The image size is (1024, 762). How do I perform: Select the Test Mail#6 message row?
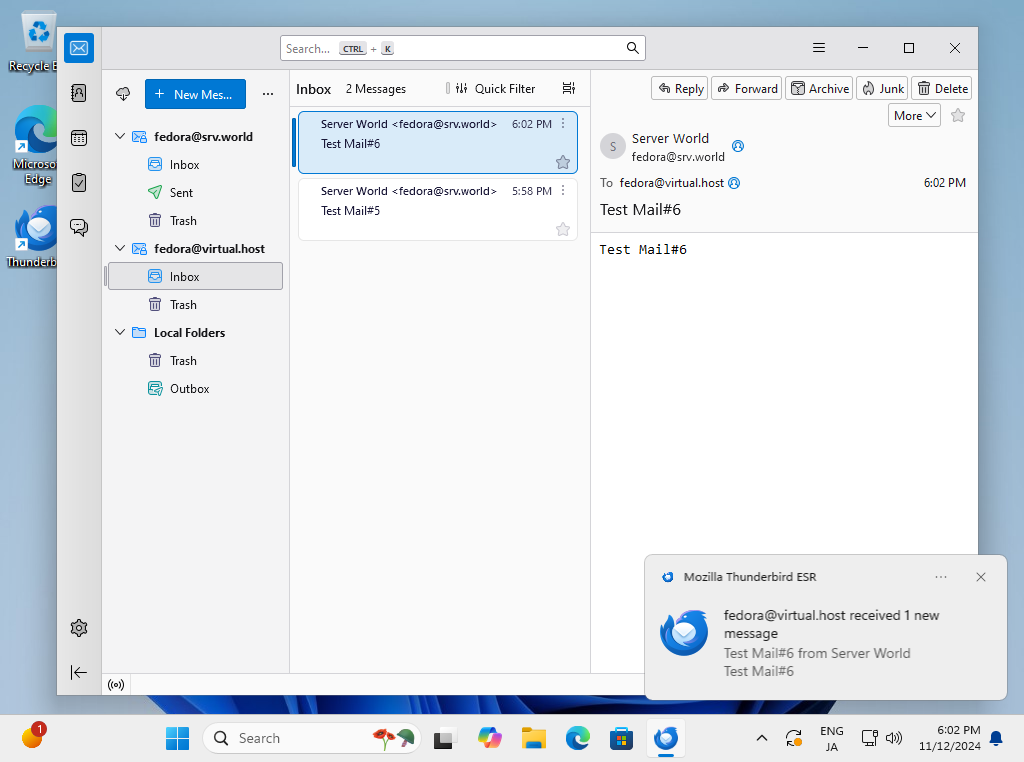(x=438, y=142)
